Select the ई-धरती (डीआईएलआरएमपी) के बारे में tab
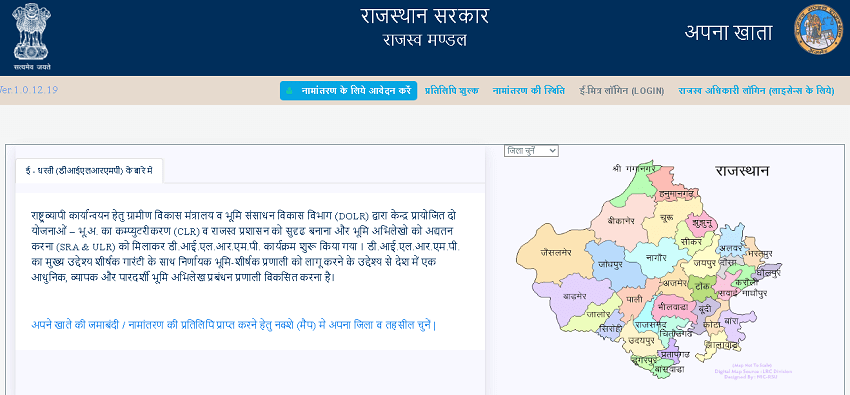Screen dimensions: 850x395 88,171
